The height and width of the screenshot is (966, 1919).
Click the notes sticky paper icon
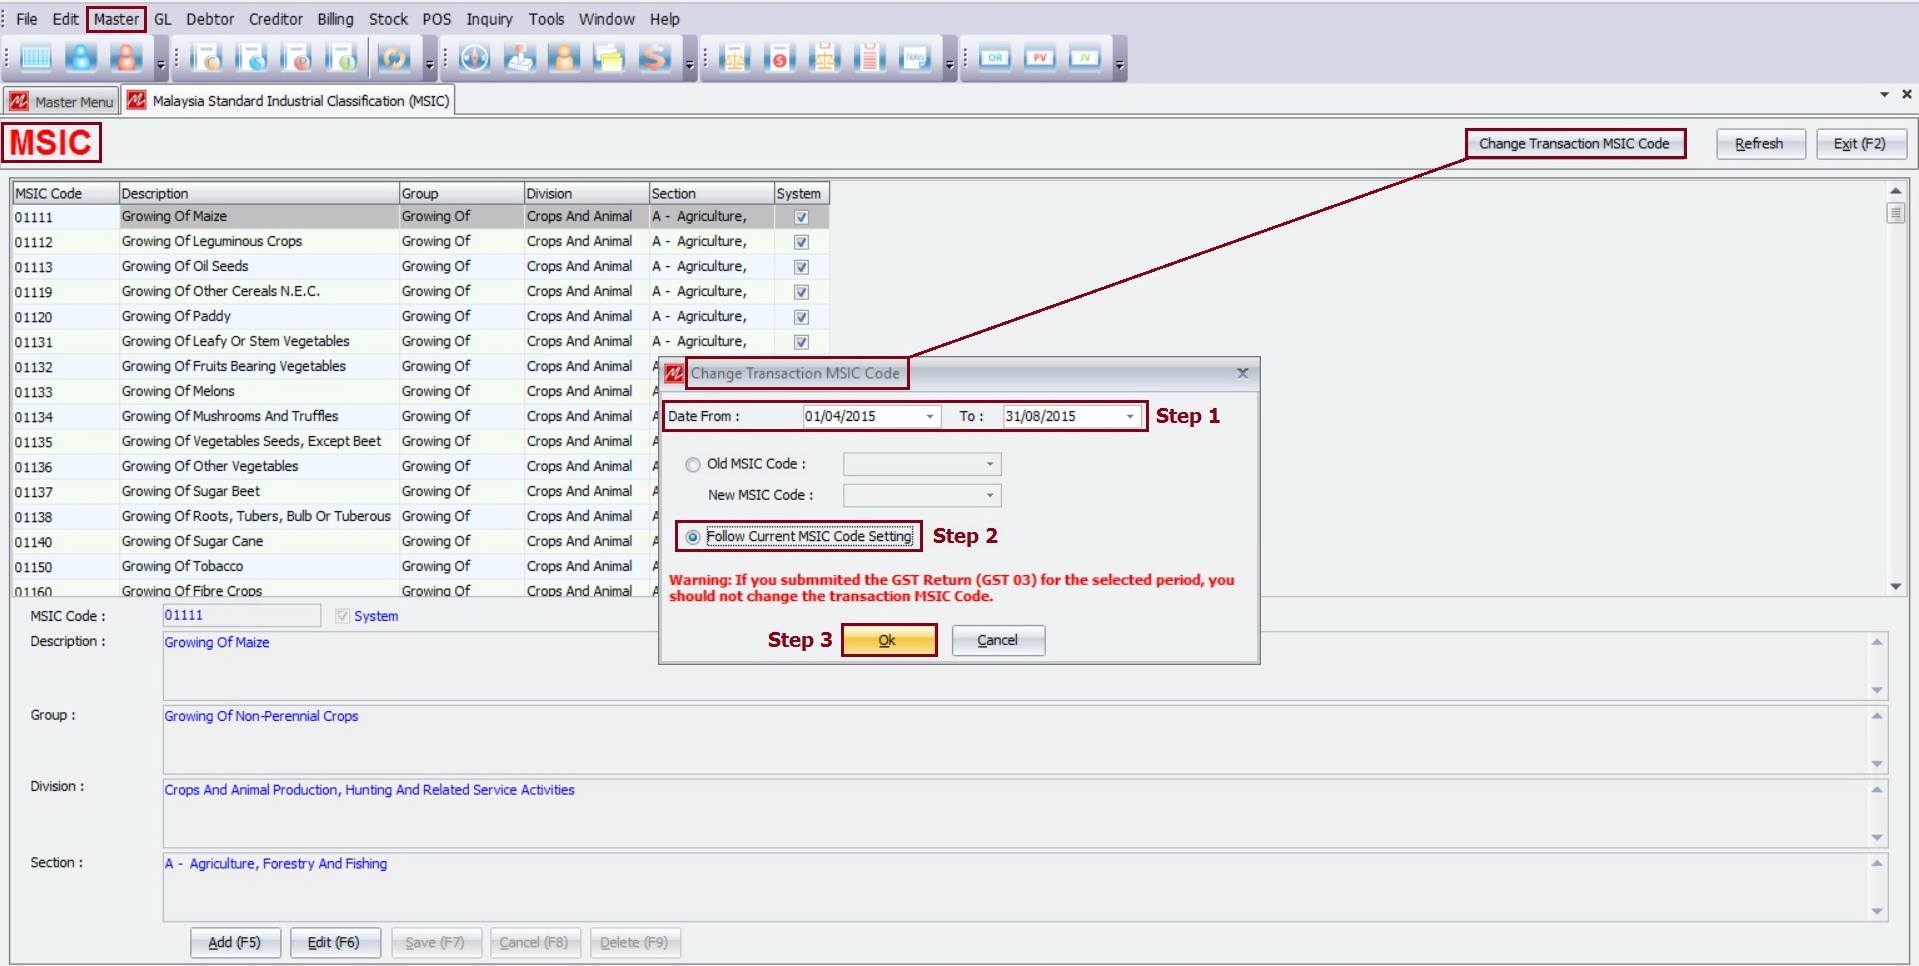tap(915, 58)
